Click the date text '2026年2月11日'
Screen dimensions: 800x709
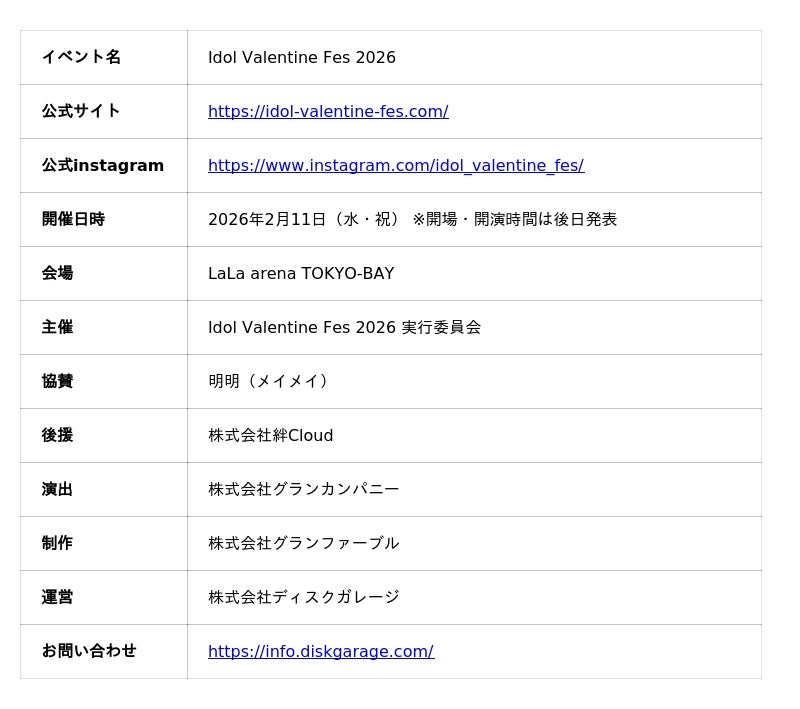[x=267, y=220]
